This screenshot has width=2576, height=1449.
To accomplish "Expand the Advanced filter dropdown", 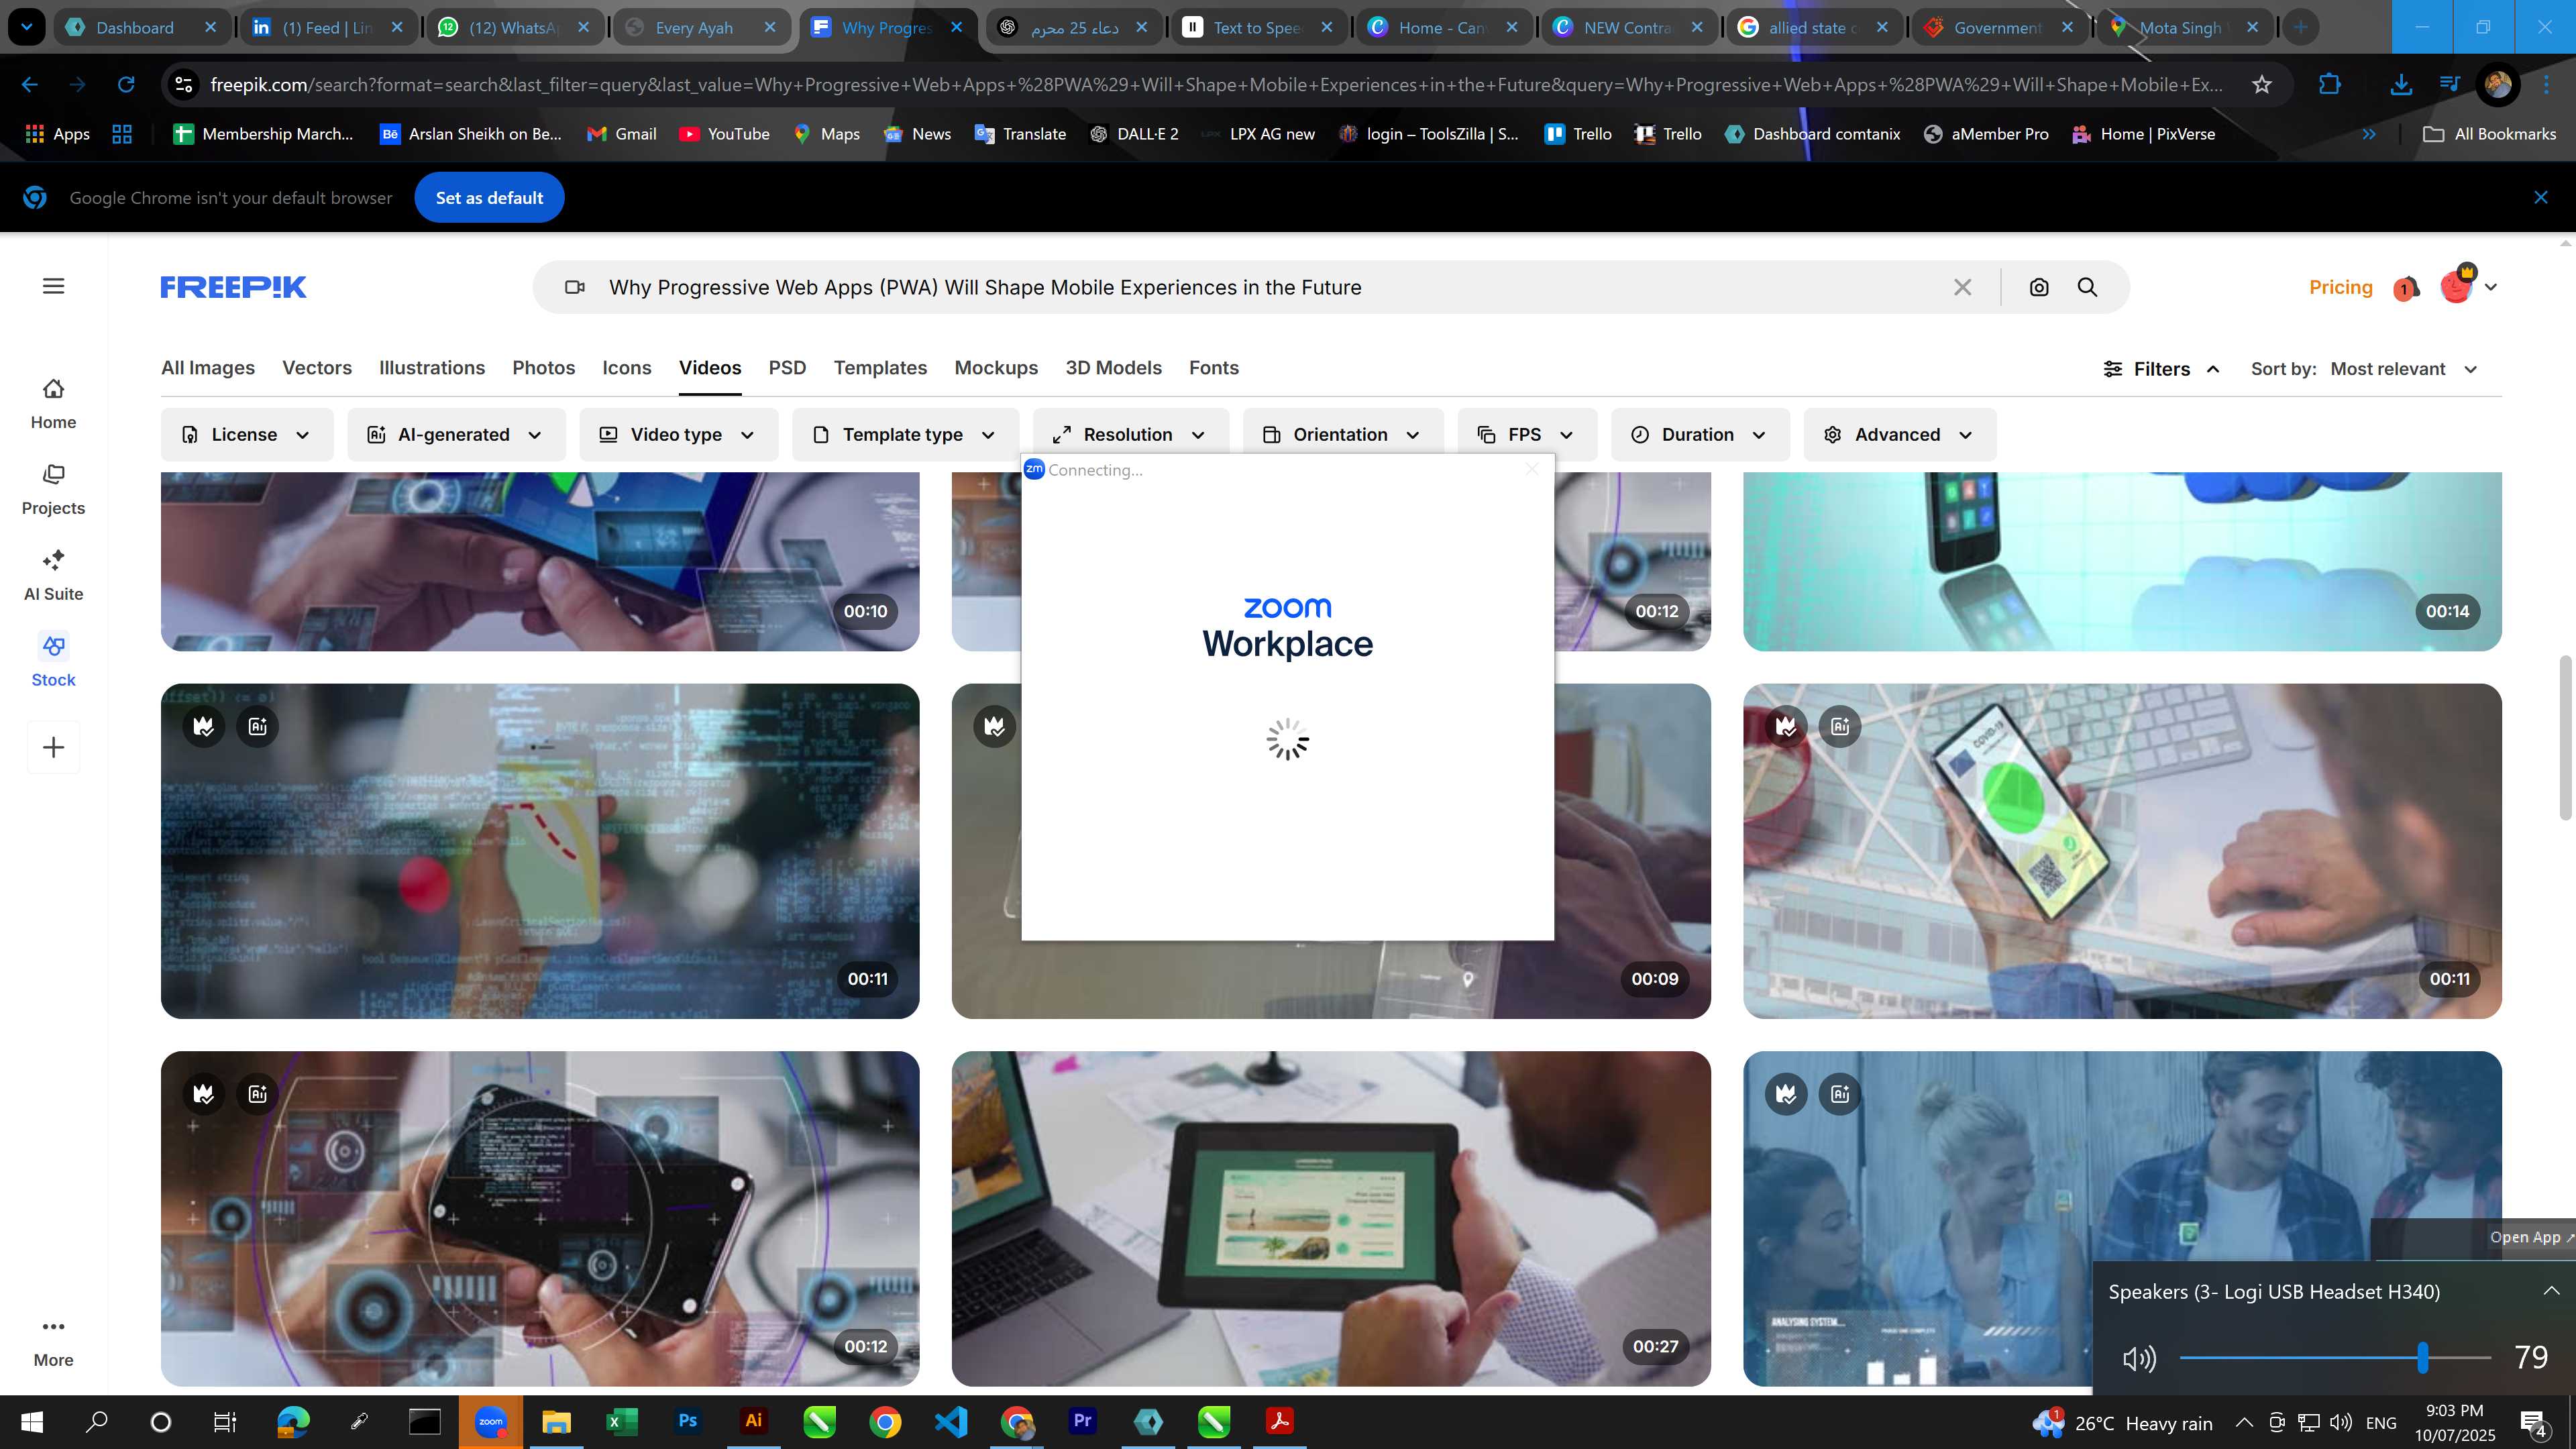I will [x=1900, y=435].
